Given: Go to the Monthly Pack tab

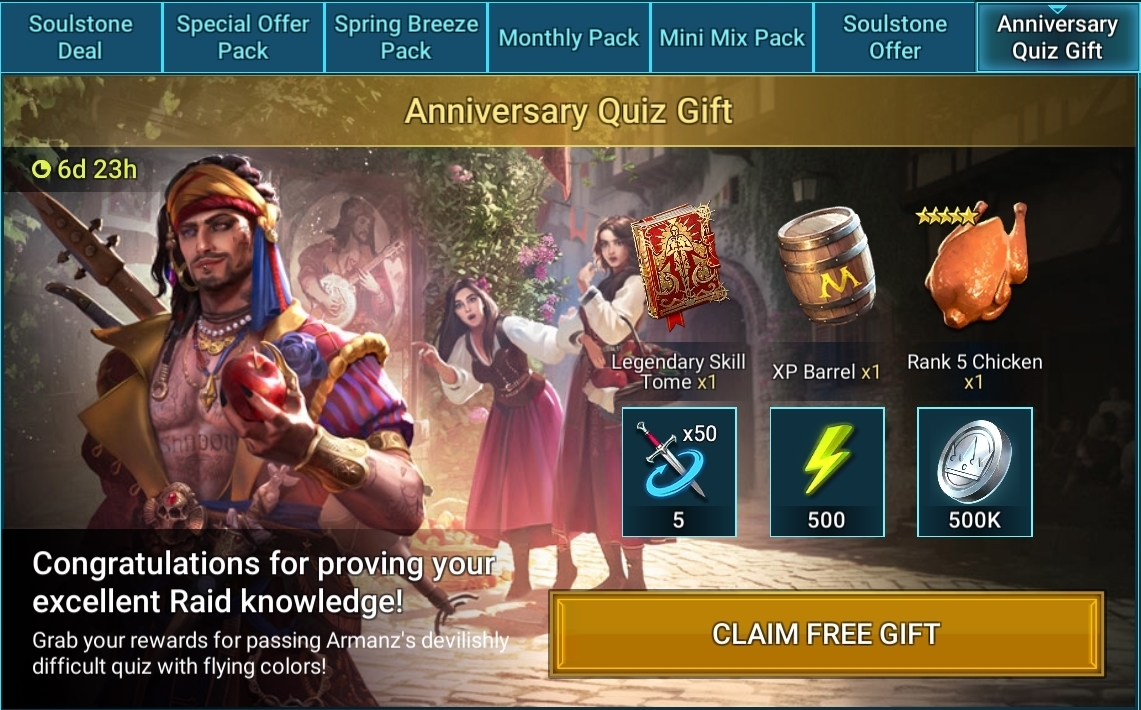Looking at the screenshot, I should 569,37.
